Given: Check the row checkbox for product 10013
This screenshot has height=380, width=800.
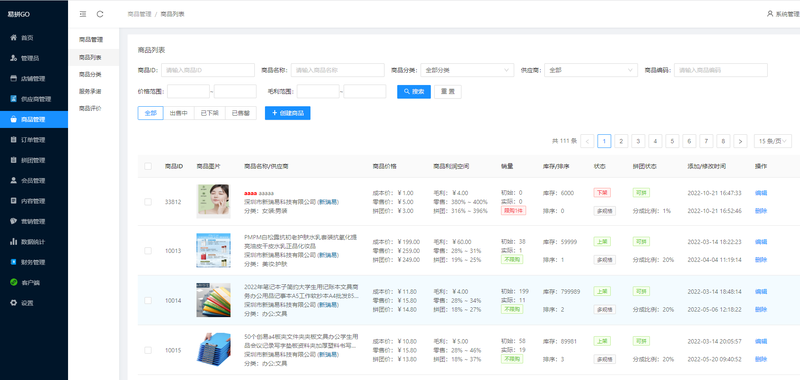Looking at the screenshot, I should tap(148, 251).
